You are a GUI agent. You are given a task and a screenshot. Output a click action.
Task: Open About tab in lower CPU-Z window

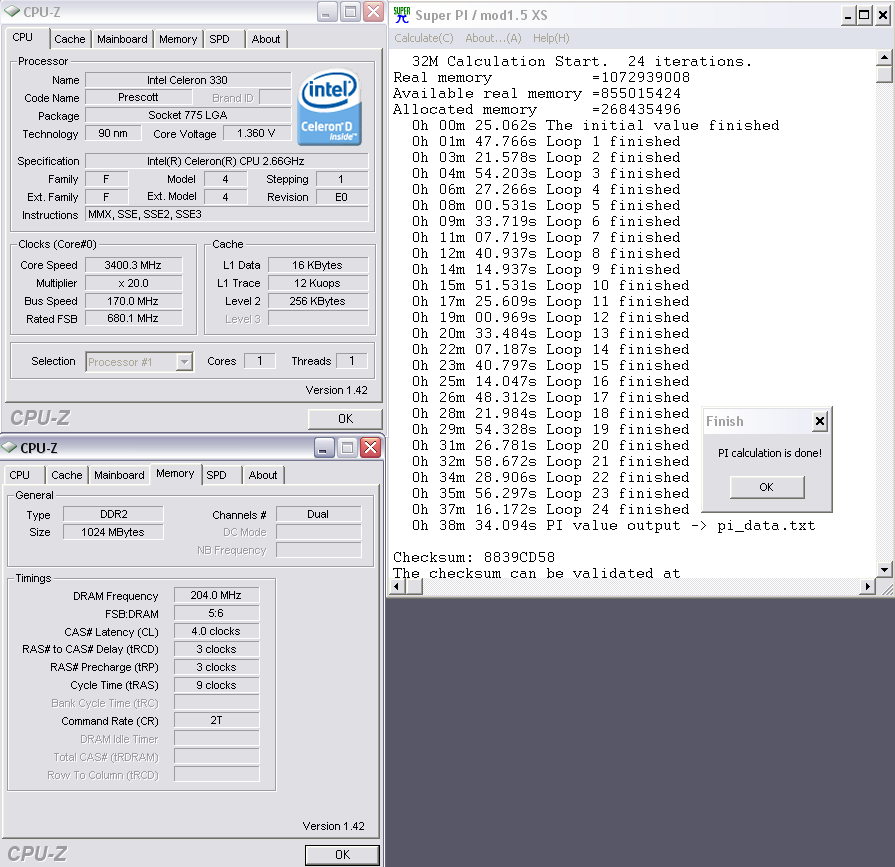click(x=263, y=475)
